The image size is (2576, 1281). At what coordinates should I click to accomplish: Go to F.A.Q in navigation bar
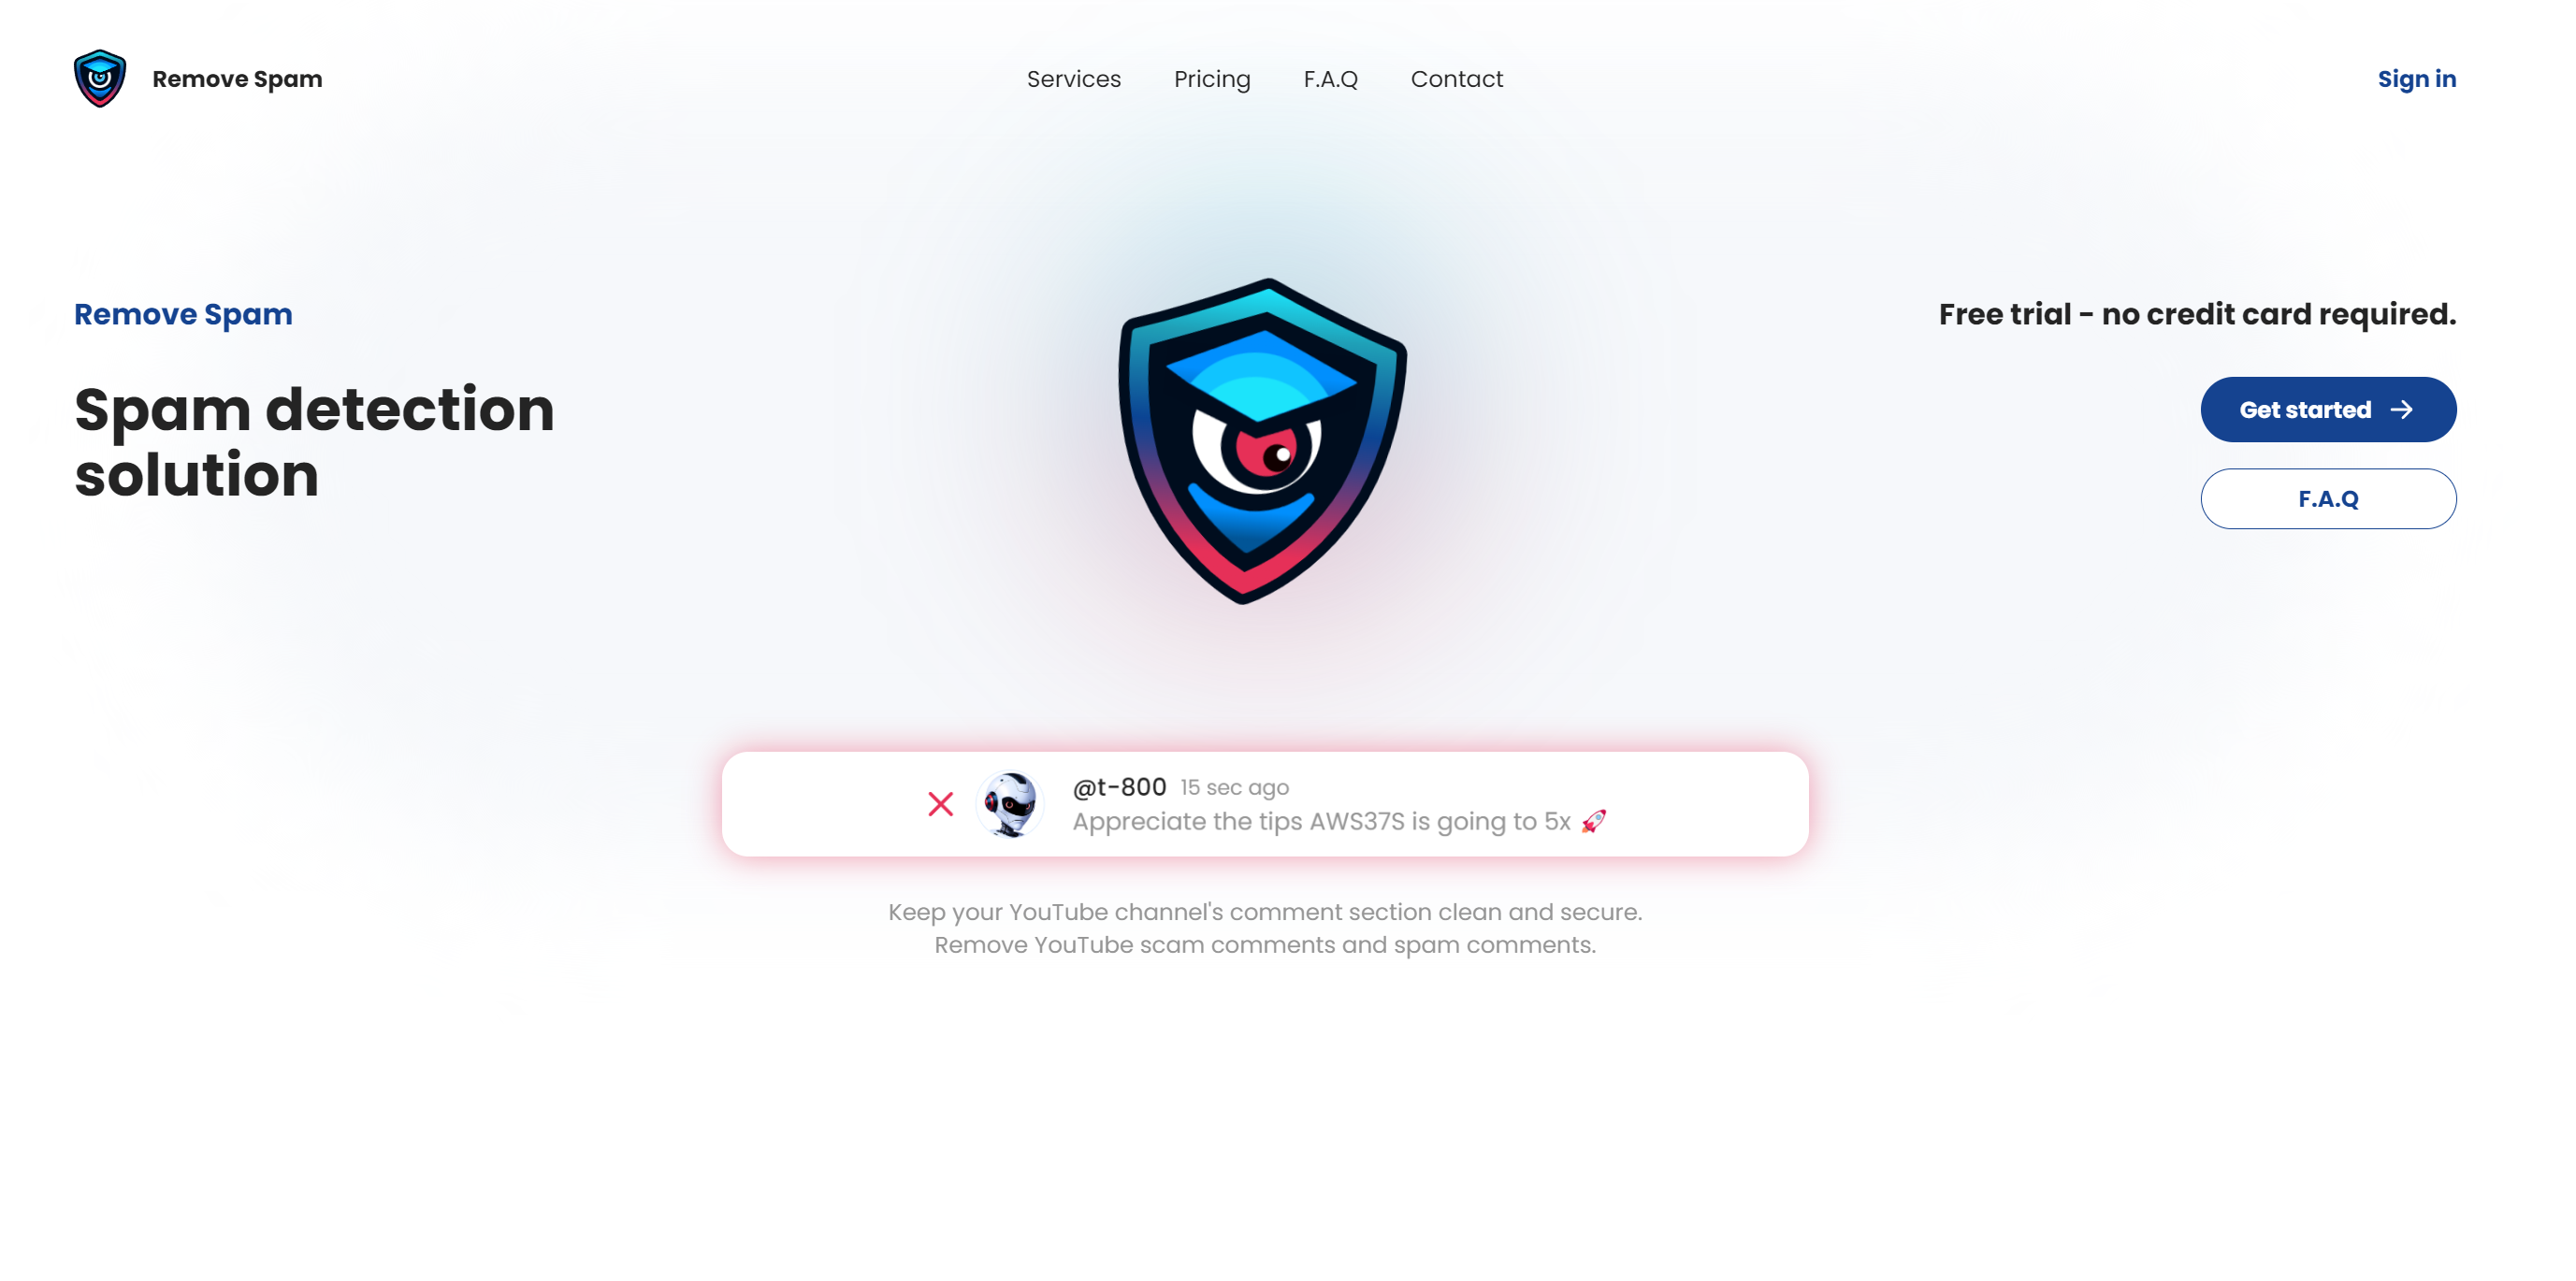[x=1330, y=79]
